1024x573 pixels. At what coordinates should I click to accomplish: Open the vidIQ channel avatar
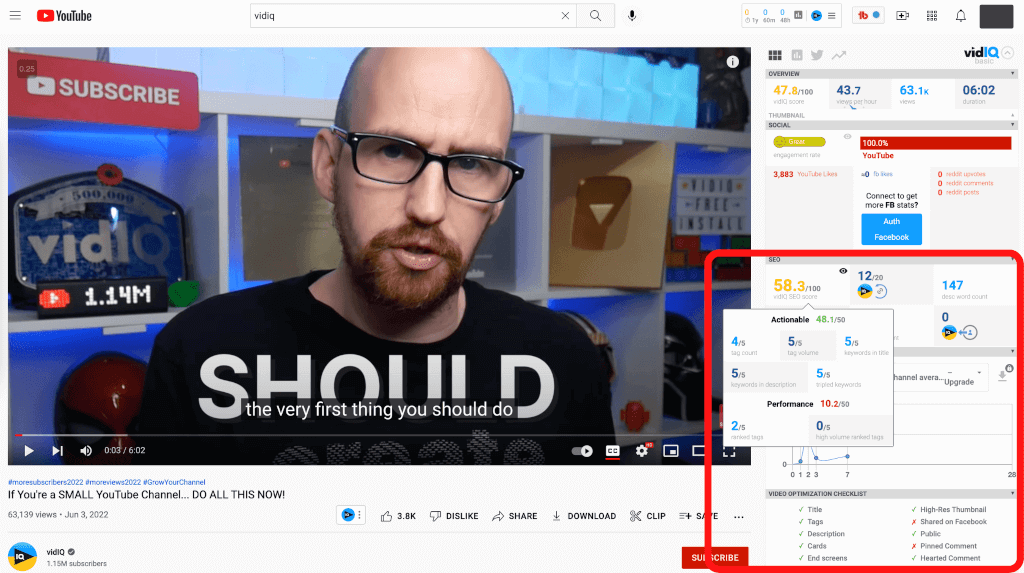coord(22,557)
